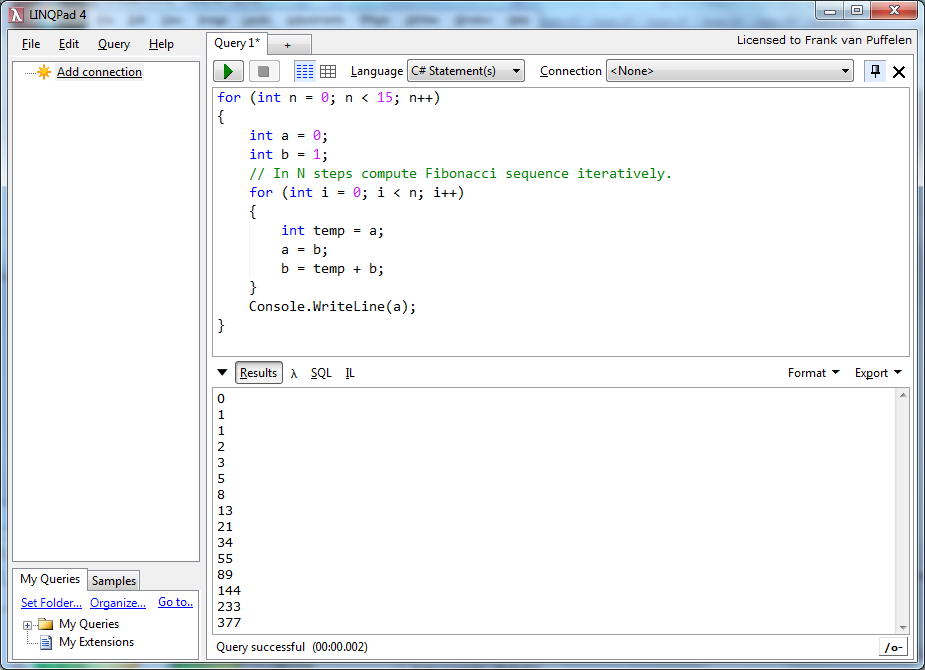Screen dimensions: 925x670
Task: Click the Set Folder link
Action: click(51, 602)
